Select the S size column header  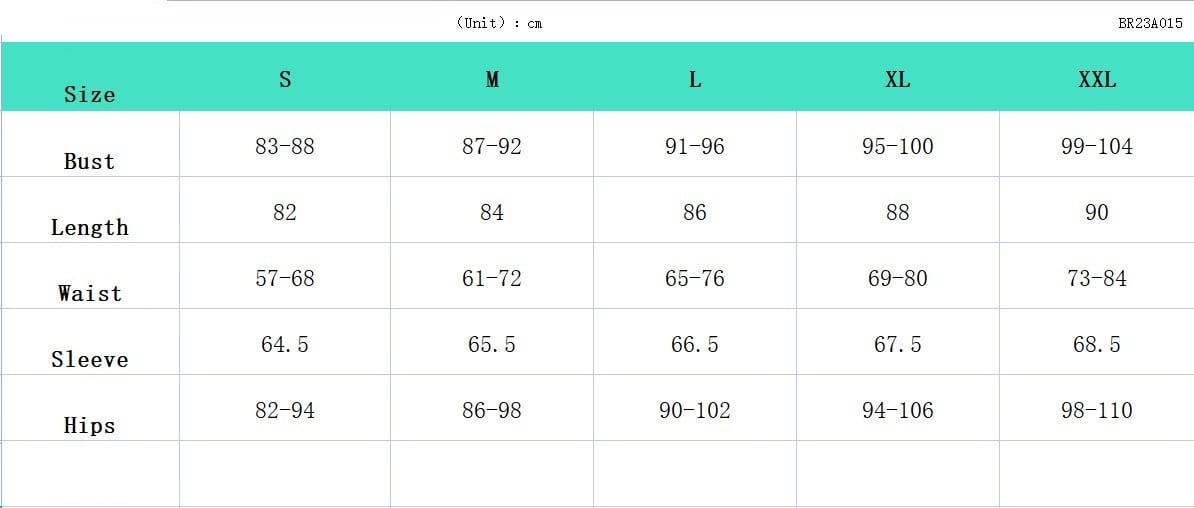pyautogui.click(x=285, y=80)
